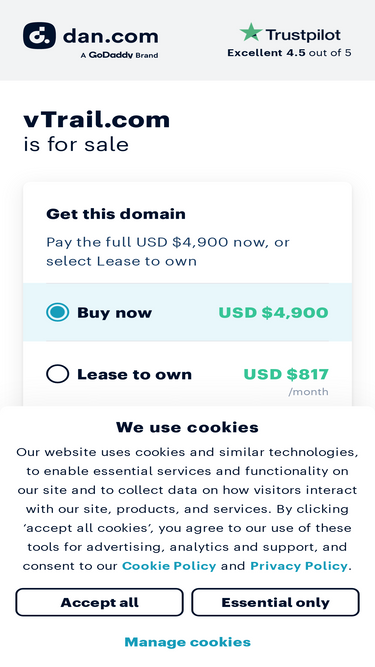
Task: Open the Privacy Policy link
Action: tap(299, 566)
